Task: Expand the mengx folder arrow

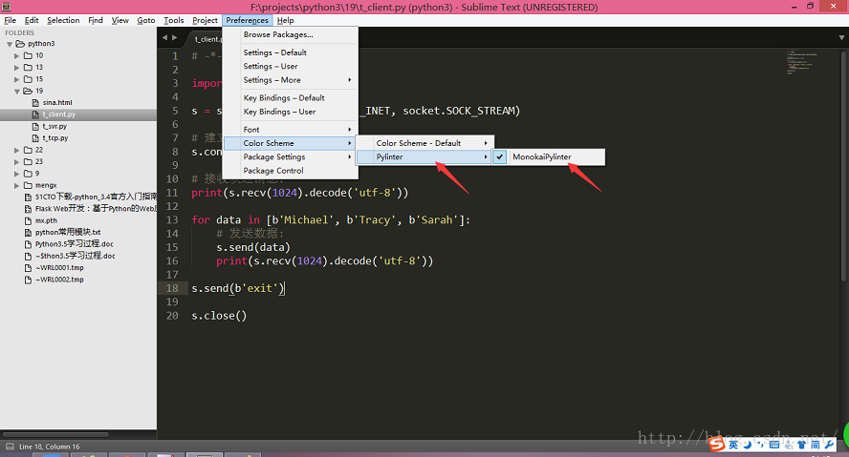Action: point(17,186)
